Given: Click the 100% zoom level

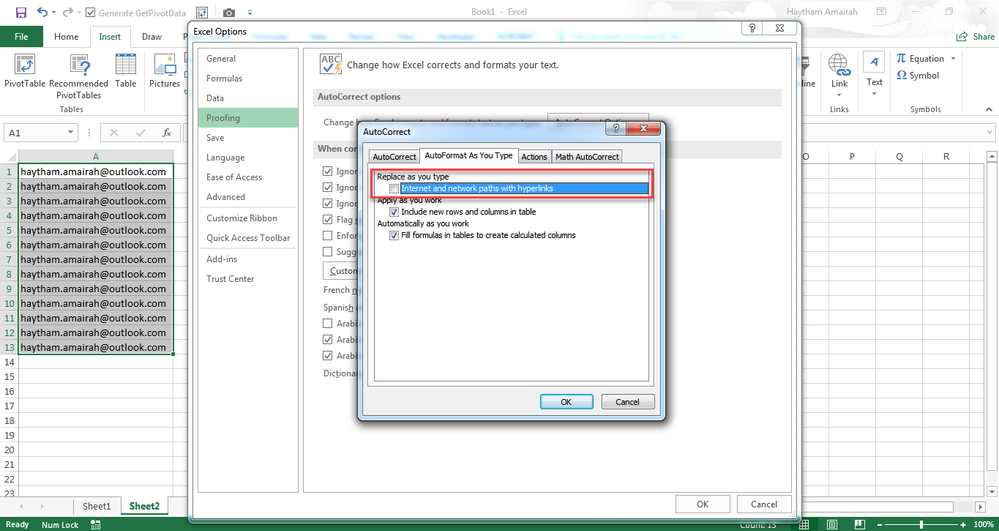Looking at the screenshot, I should click(x=984, y=524).
